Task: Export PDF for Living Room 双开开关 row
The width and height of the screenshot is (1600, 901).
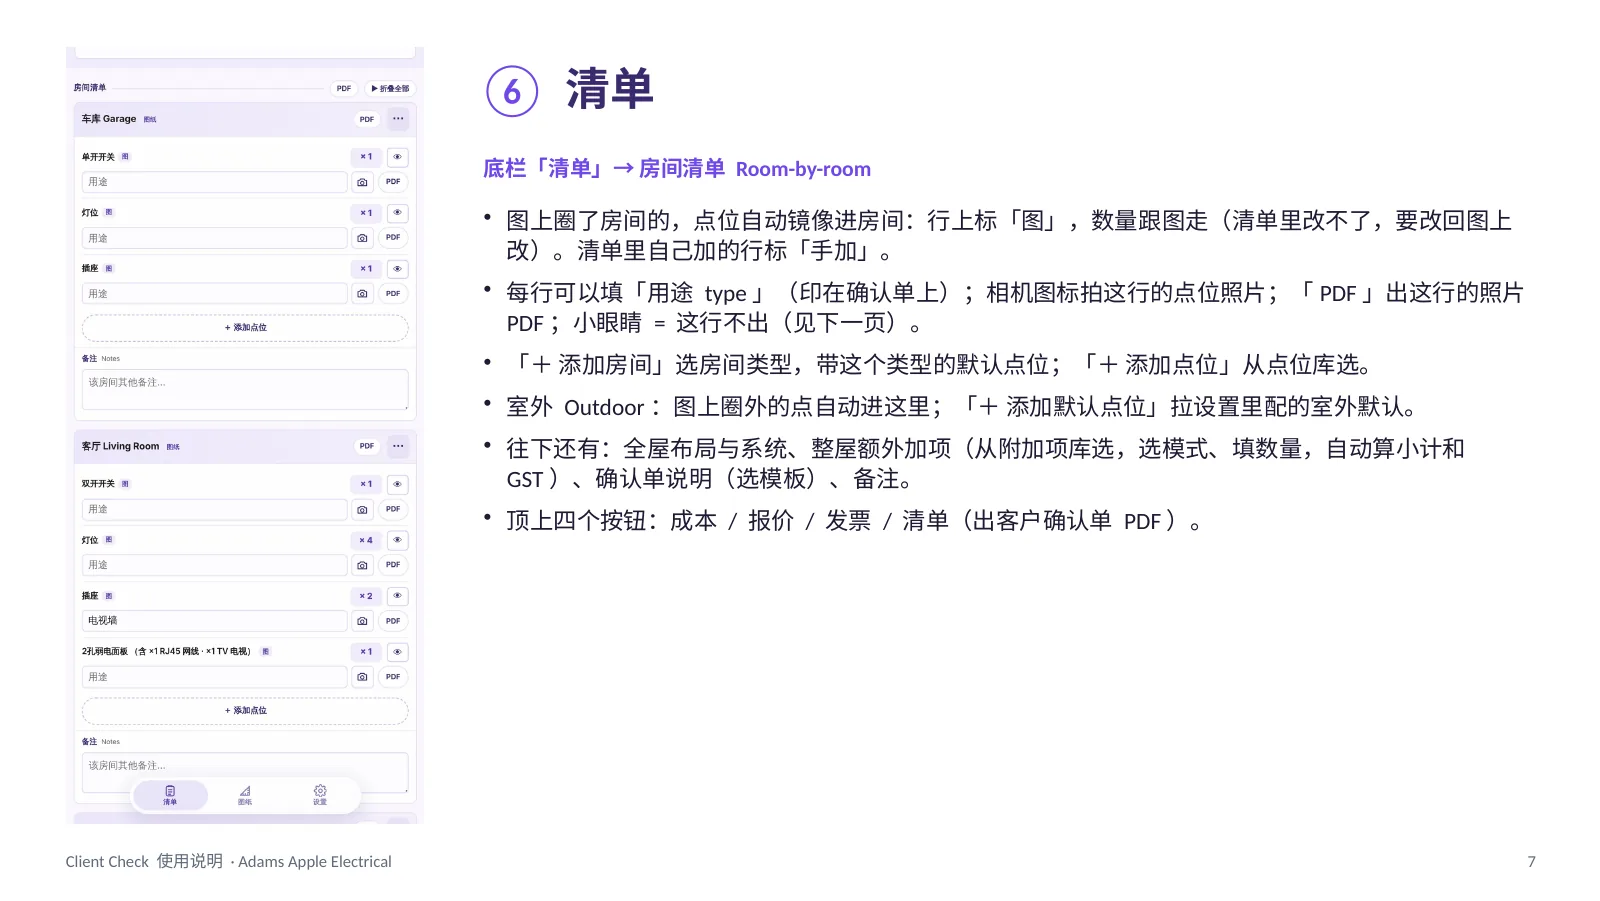Action: point(393,510)
